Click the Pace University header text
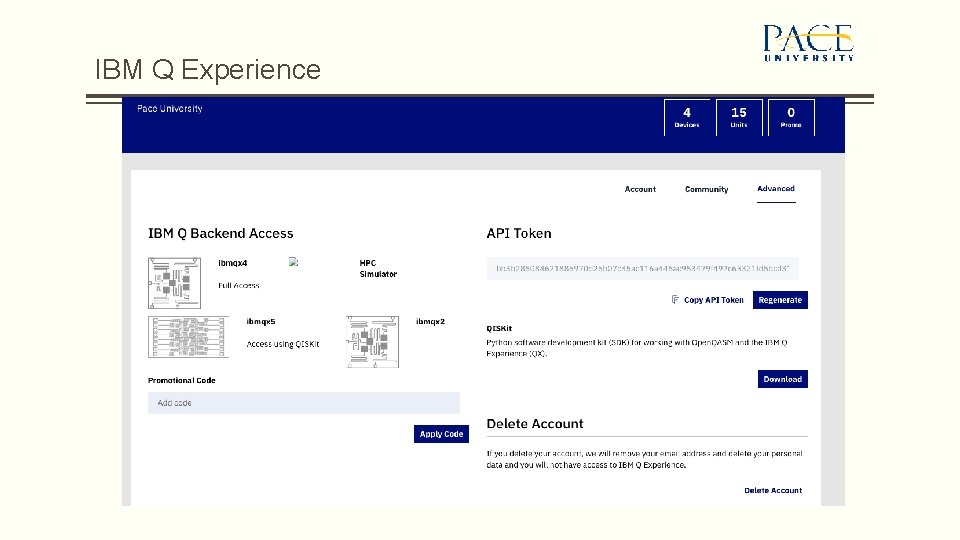 click(170, 108)
